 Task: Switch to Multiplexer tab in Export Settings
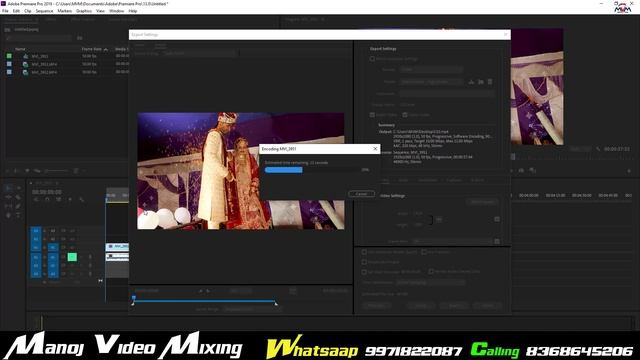[x=427, y=180]
